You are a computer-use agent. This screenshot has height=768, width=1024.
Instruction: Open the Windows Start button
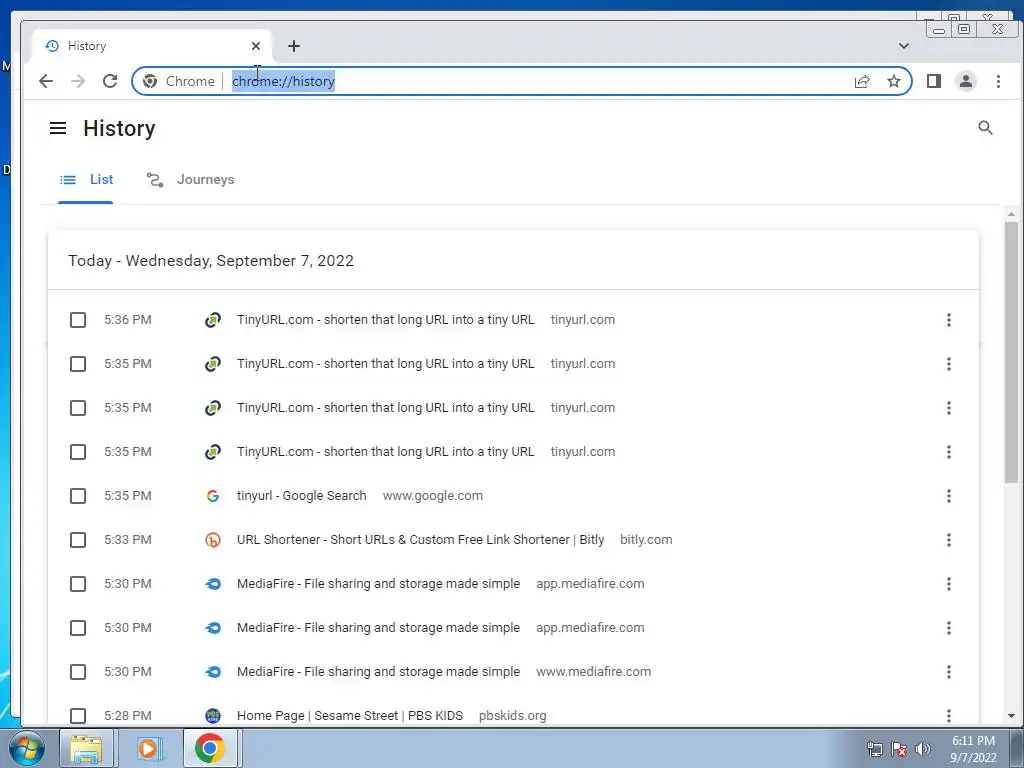point(26,748)
